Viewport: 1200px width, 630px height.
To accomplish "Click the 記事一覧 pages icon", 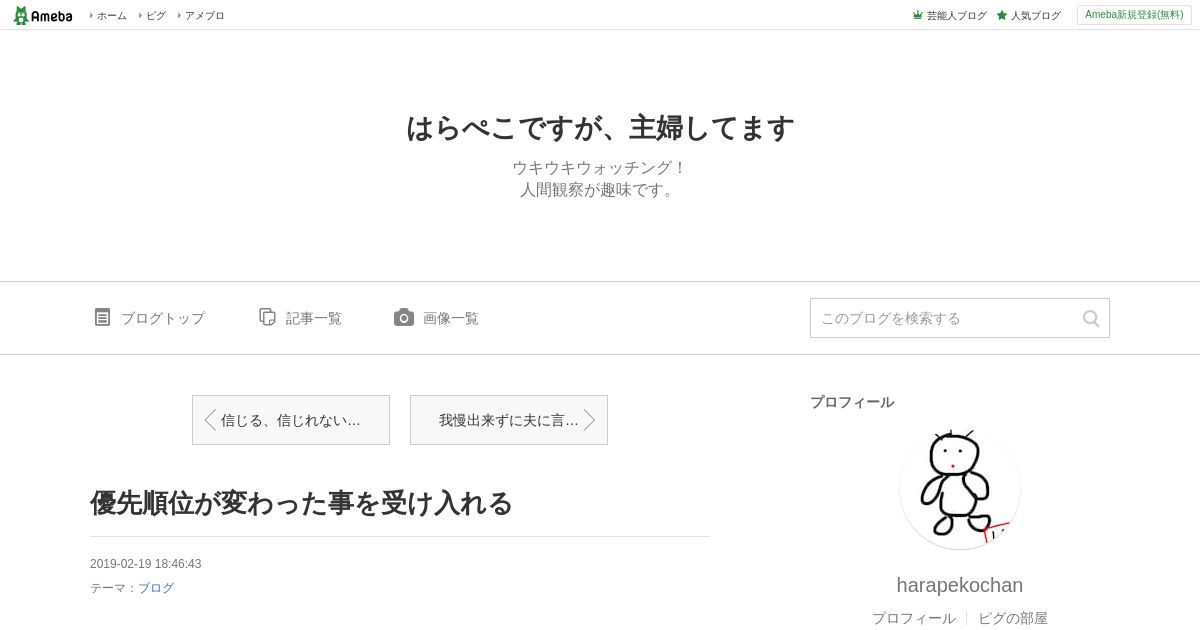I will (x=267, y=317).
